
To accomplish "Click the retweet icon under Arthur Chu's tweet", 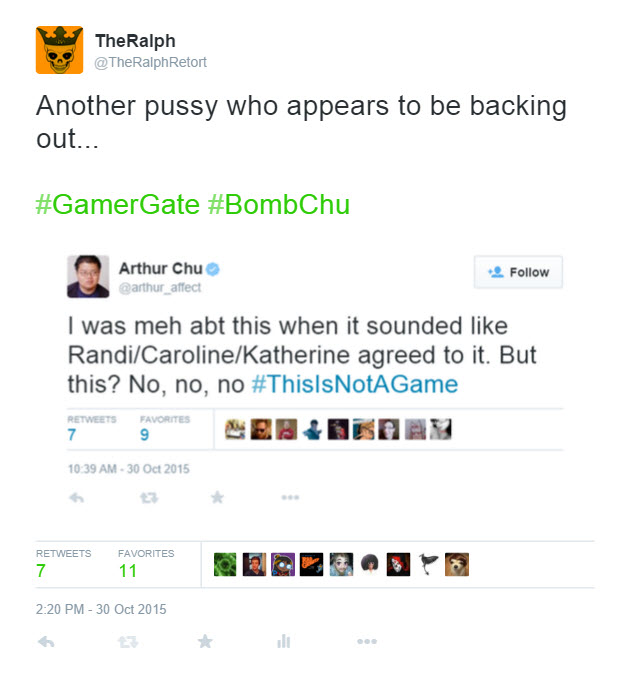I will point(149,498).
